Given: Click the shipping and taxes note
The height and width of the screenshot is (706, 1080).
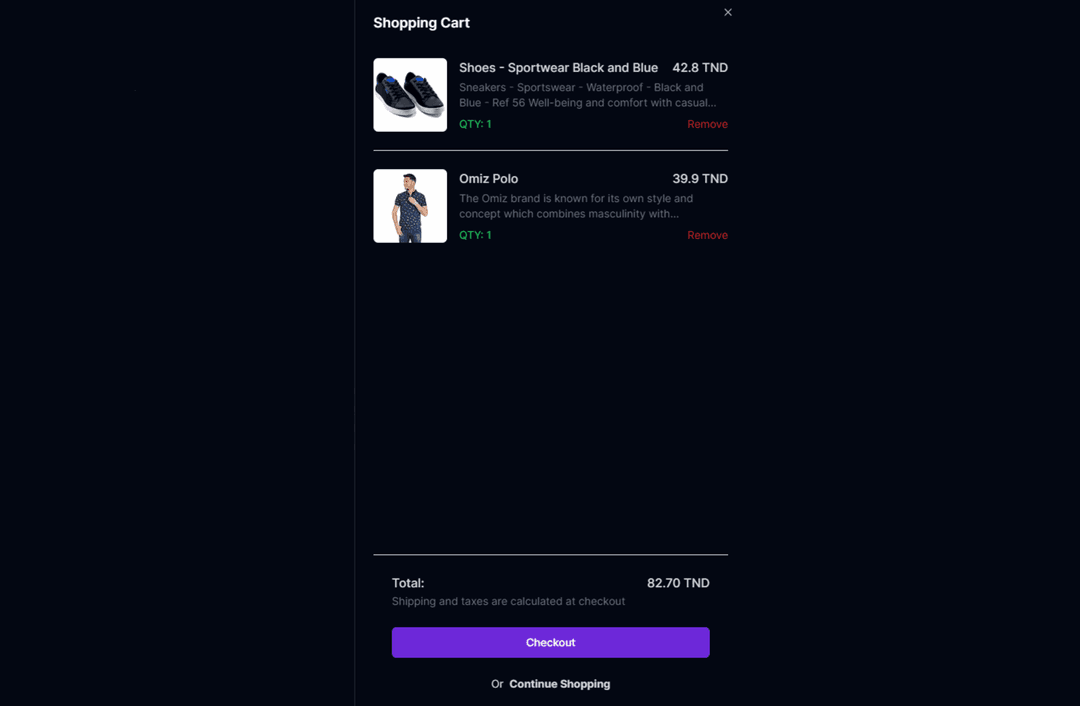Looking at the screenshot, I should coord(508,601).
